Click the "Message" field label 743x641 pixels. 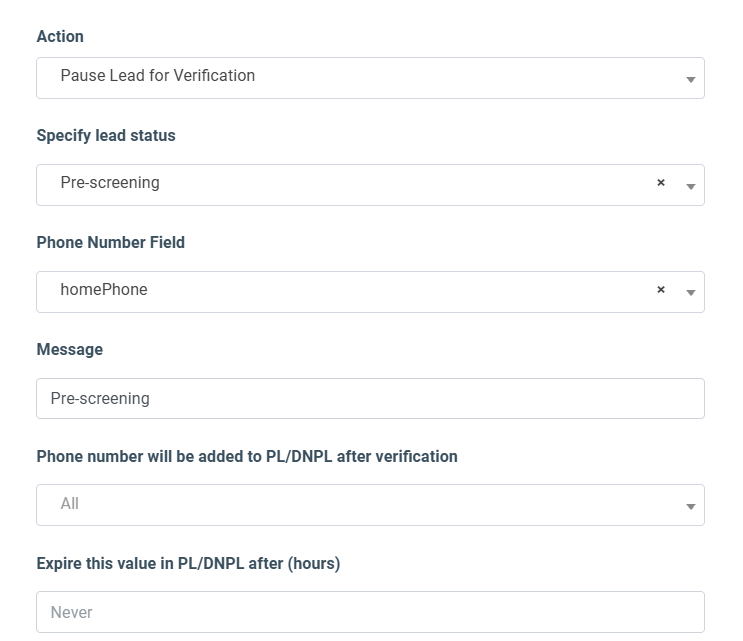[70, 349]
